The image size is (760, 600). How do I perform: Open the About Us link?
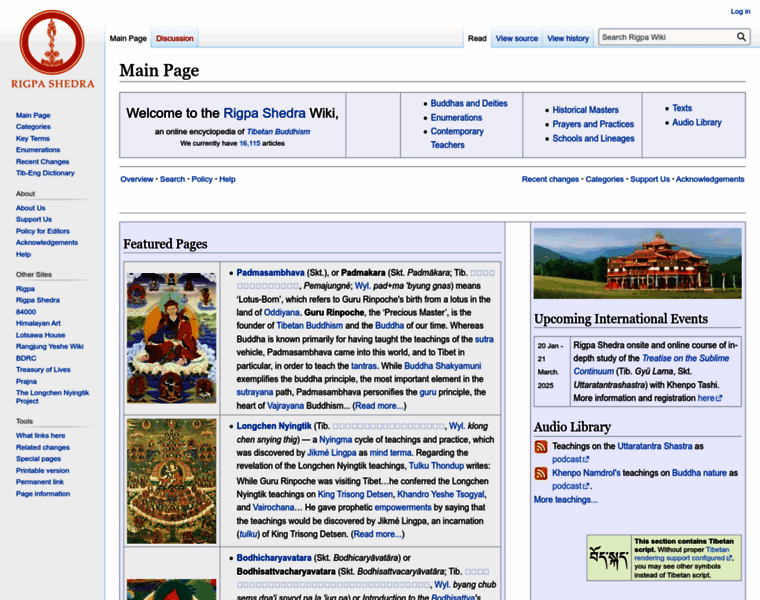pos(31,208)
